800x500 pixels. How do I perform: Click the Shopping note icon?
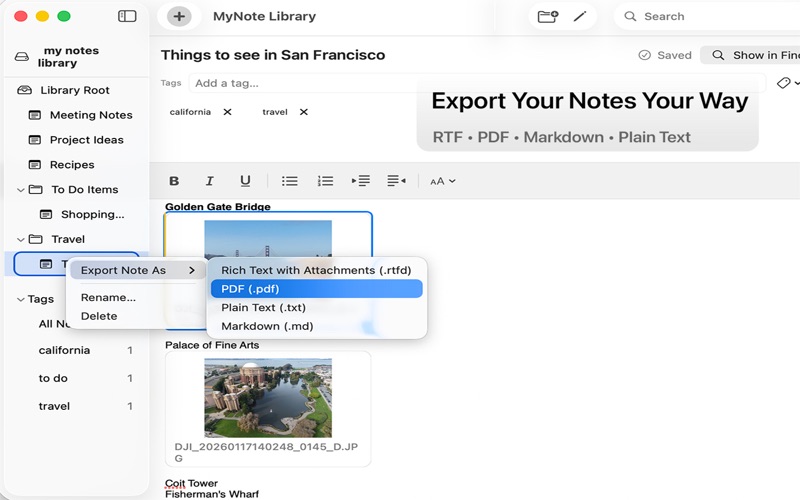(x=46, y=214)
